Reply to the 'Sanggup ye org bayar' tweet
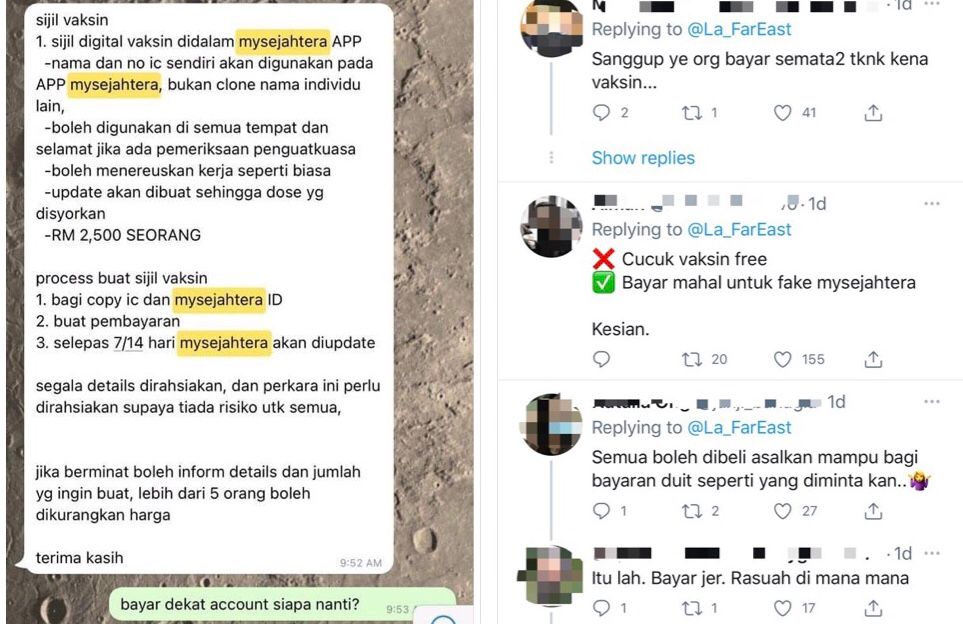963x624 pixels. 601,112
